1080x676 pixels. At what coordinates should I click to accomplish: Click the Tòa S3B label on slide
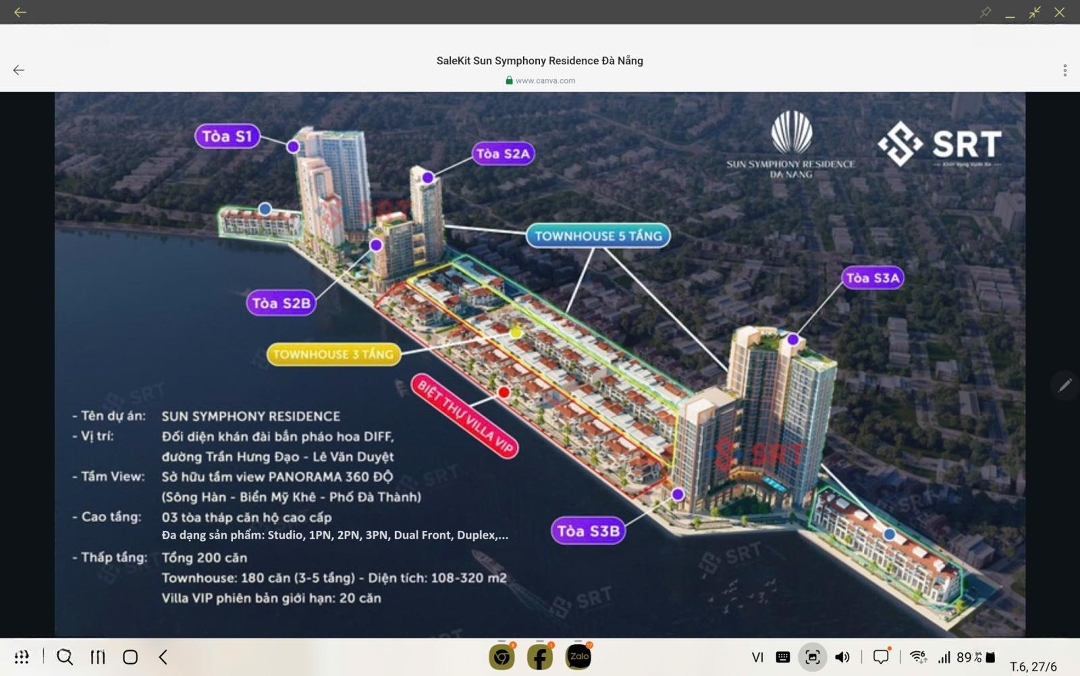point(589,531)
